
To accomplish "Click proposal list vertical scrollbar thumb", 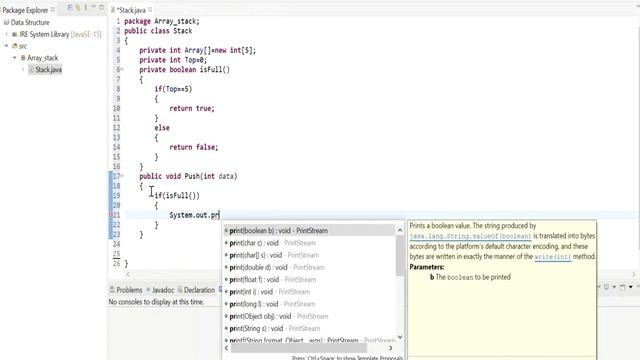I will click(x=400, y=256).
